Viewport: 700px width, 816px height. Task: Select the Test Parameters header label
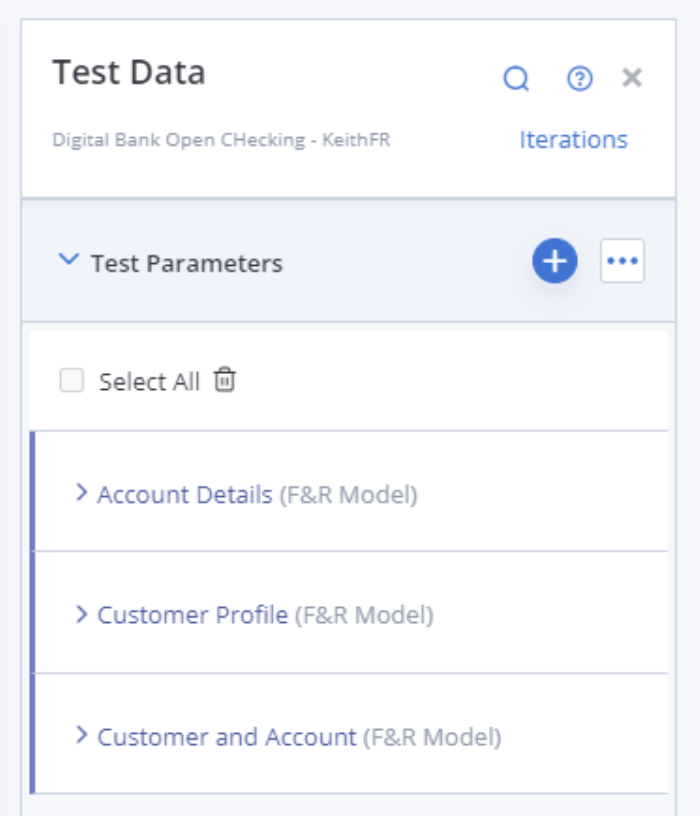(187, 263)
